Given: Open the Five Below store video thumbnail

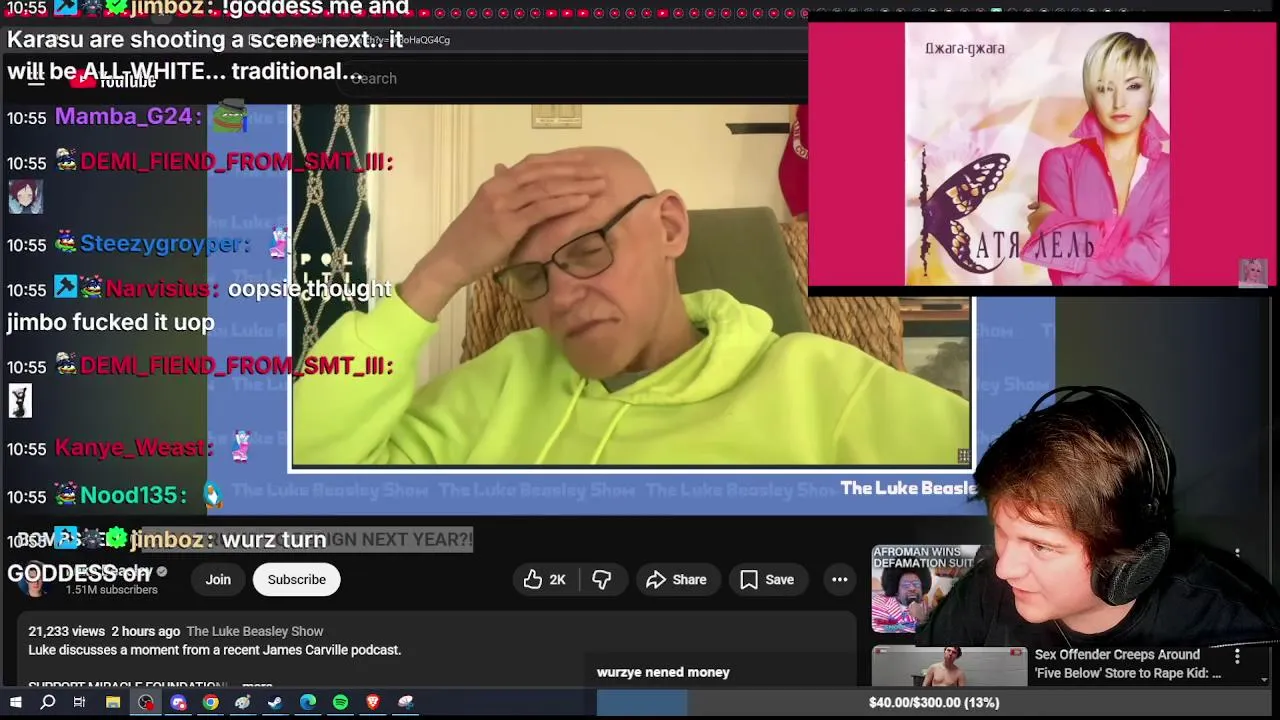Looking at the screenshot, I should (x=949, y=666).
